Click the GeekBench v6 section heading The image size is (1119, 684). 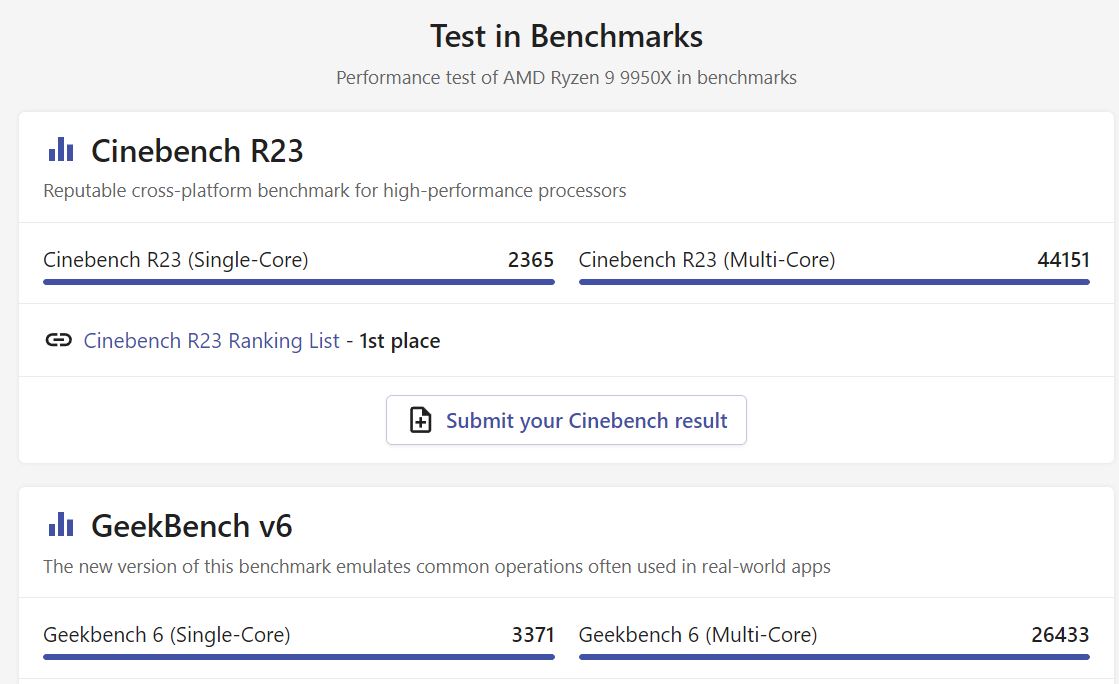[192, 525]
